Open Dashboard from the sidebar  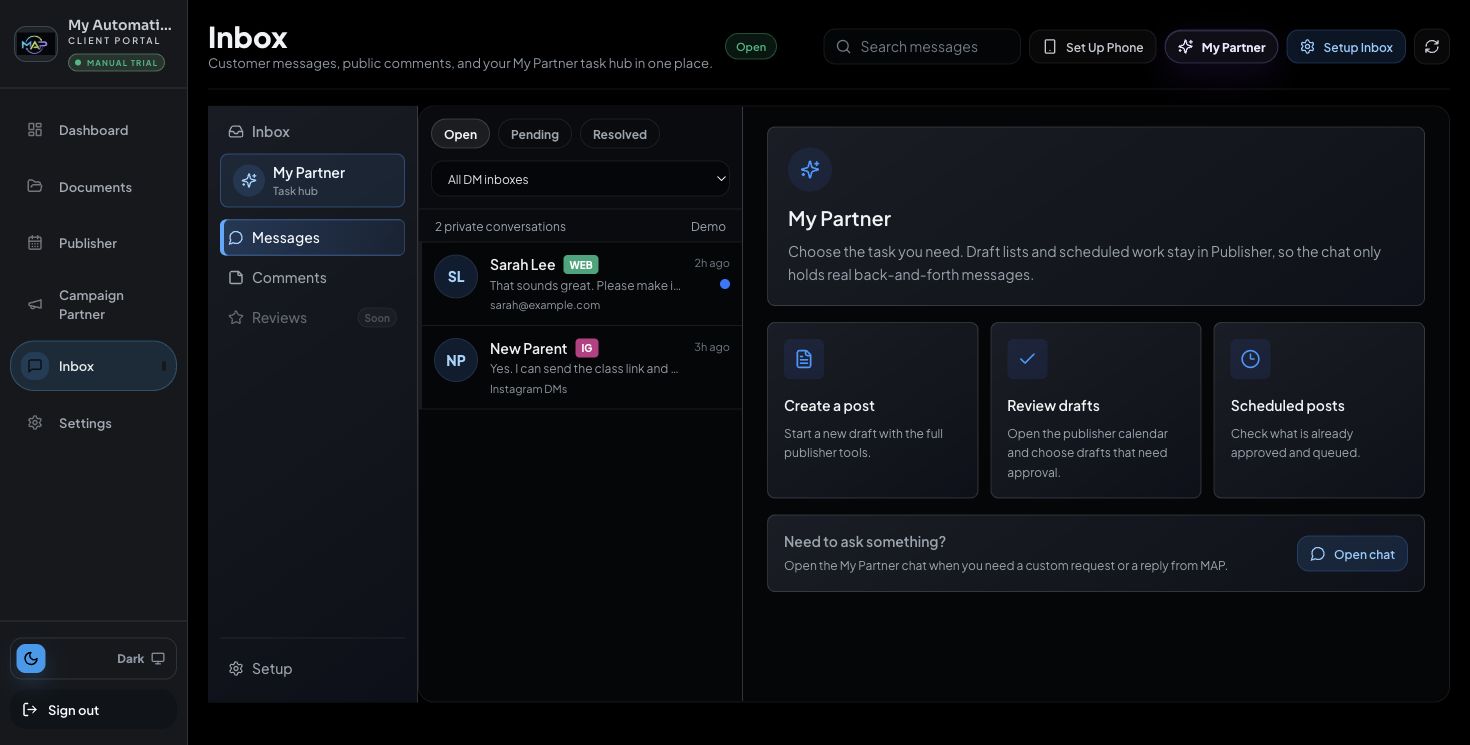pos(93,130)
